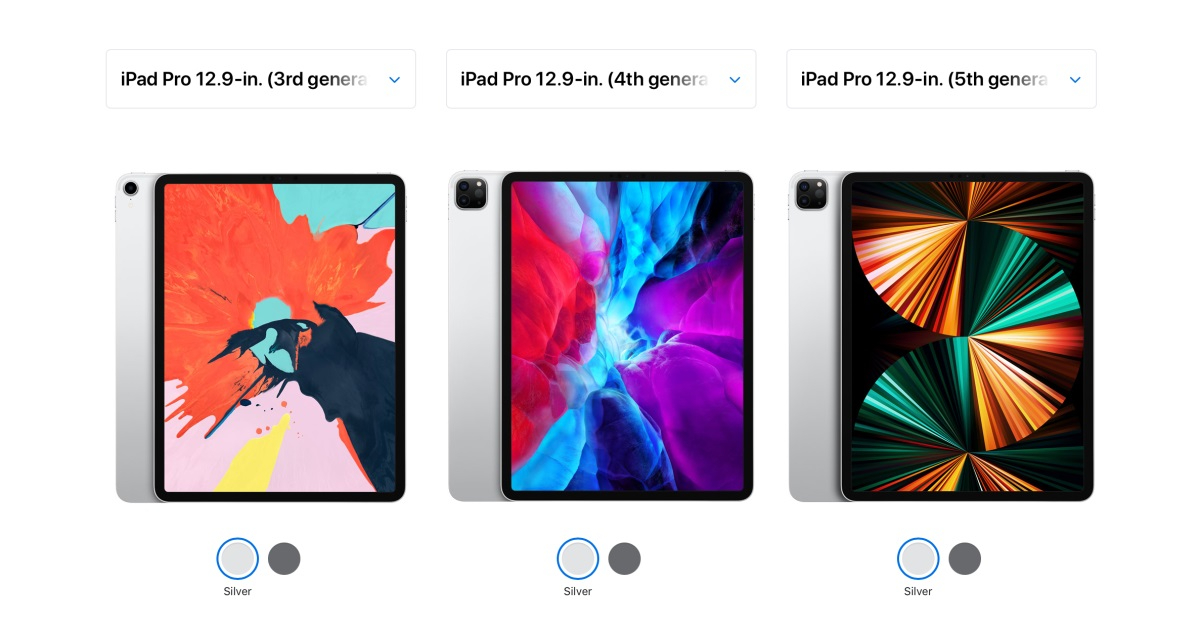Open the iPad Pro 4th generation model dropdown
1200x628 pixels.
pos(601,79)
